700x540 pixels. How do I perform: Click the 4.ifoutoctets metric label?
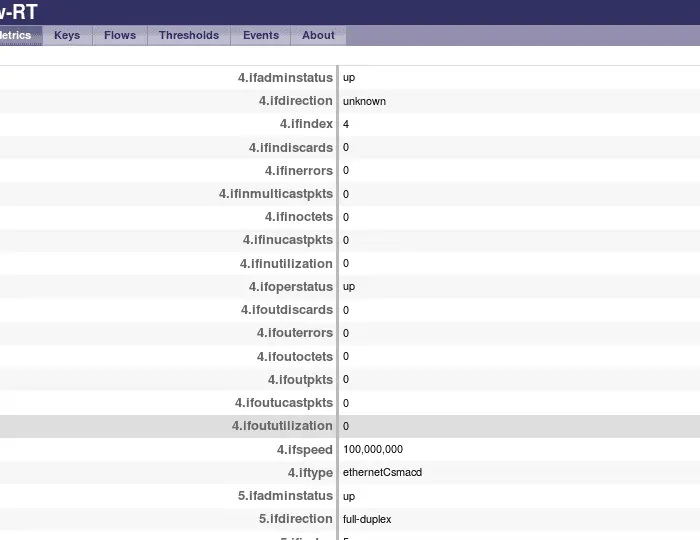coord(295,357)
